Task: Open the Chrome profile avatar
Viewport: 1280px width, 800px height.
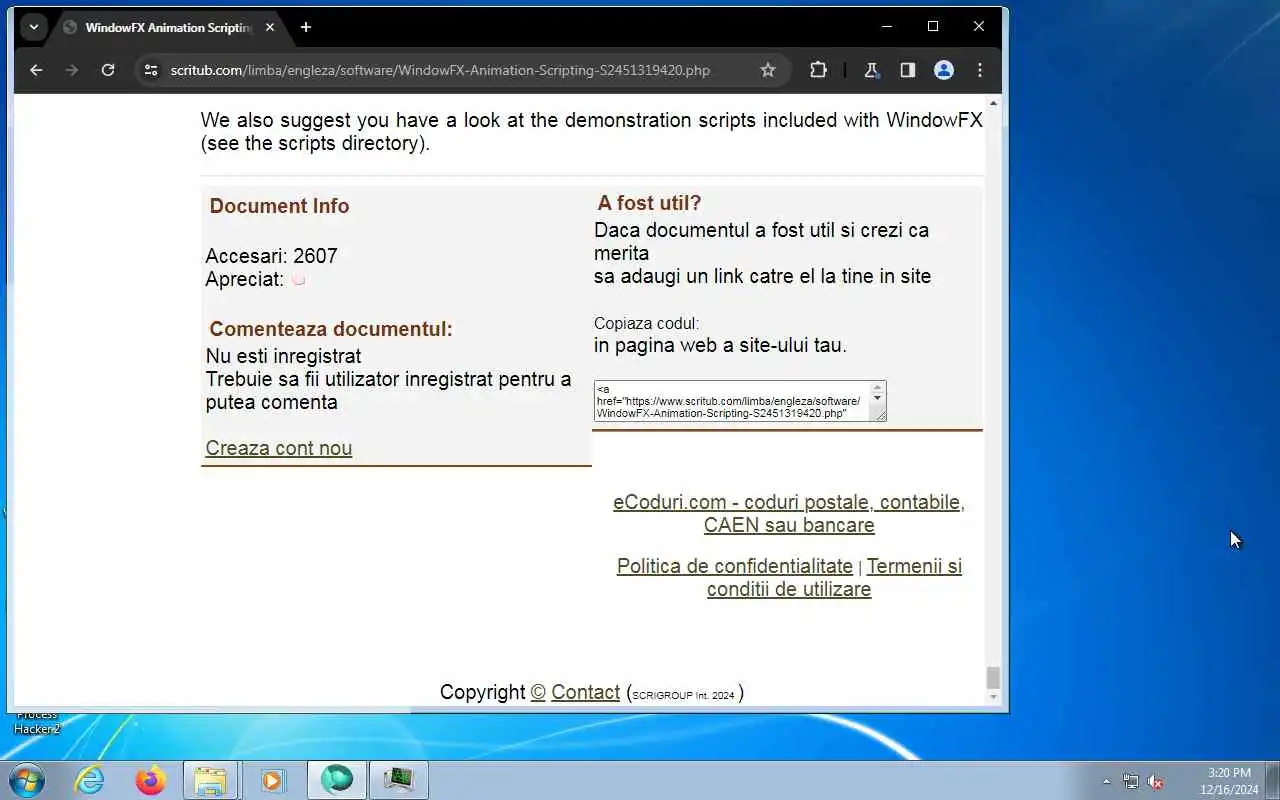Action: coord(943,70)
